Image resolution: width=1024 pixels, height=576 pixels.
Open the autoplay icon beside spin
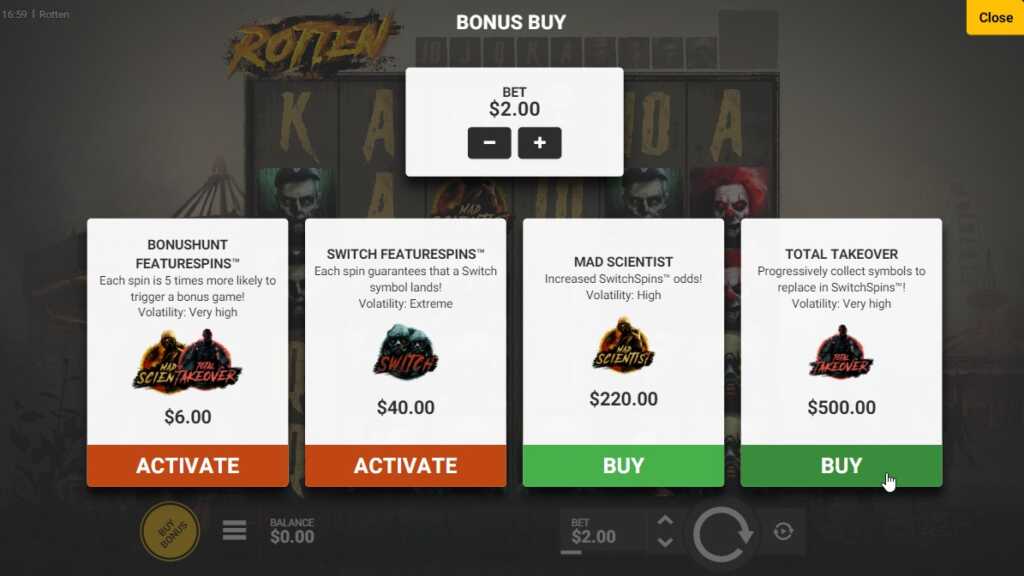point(783,532)
